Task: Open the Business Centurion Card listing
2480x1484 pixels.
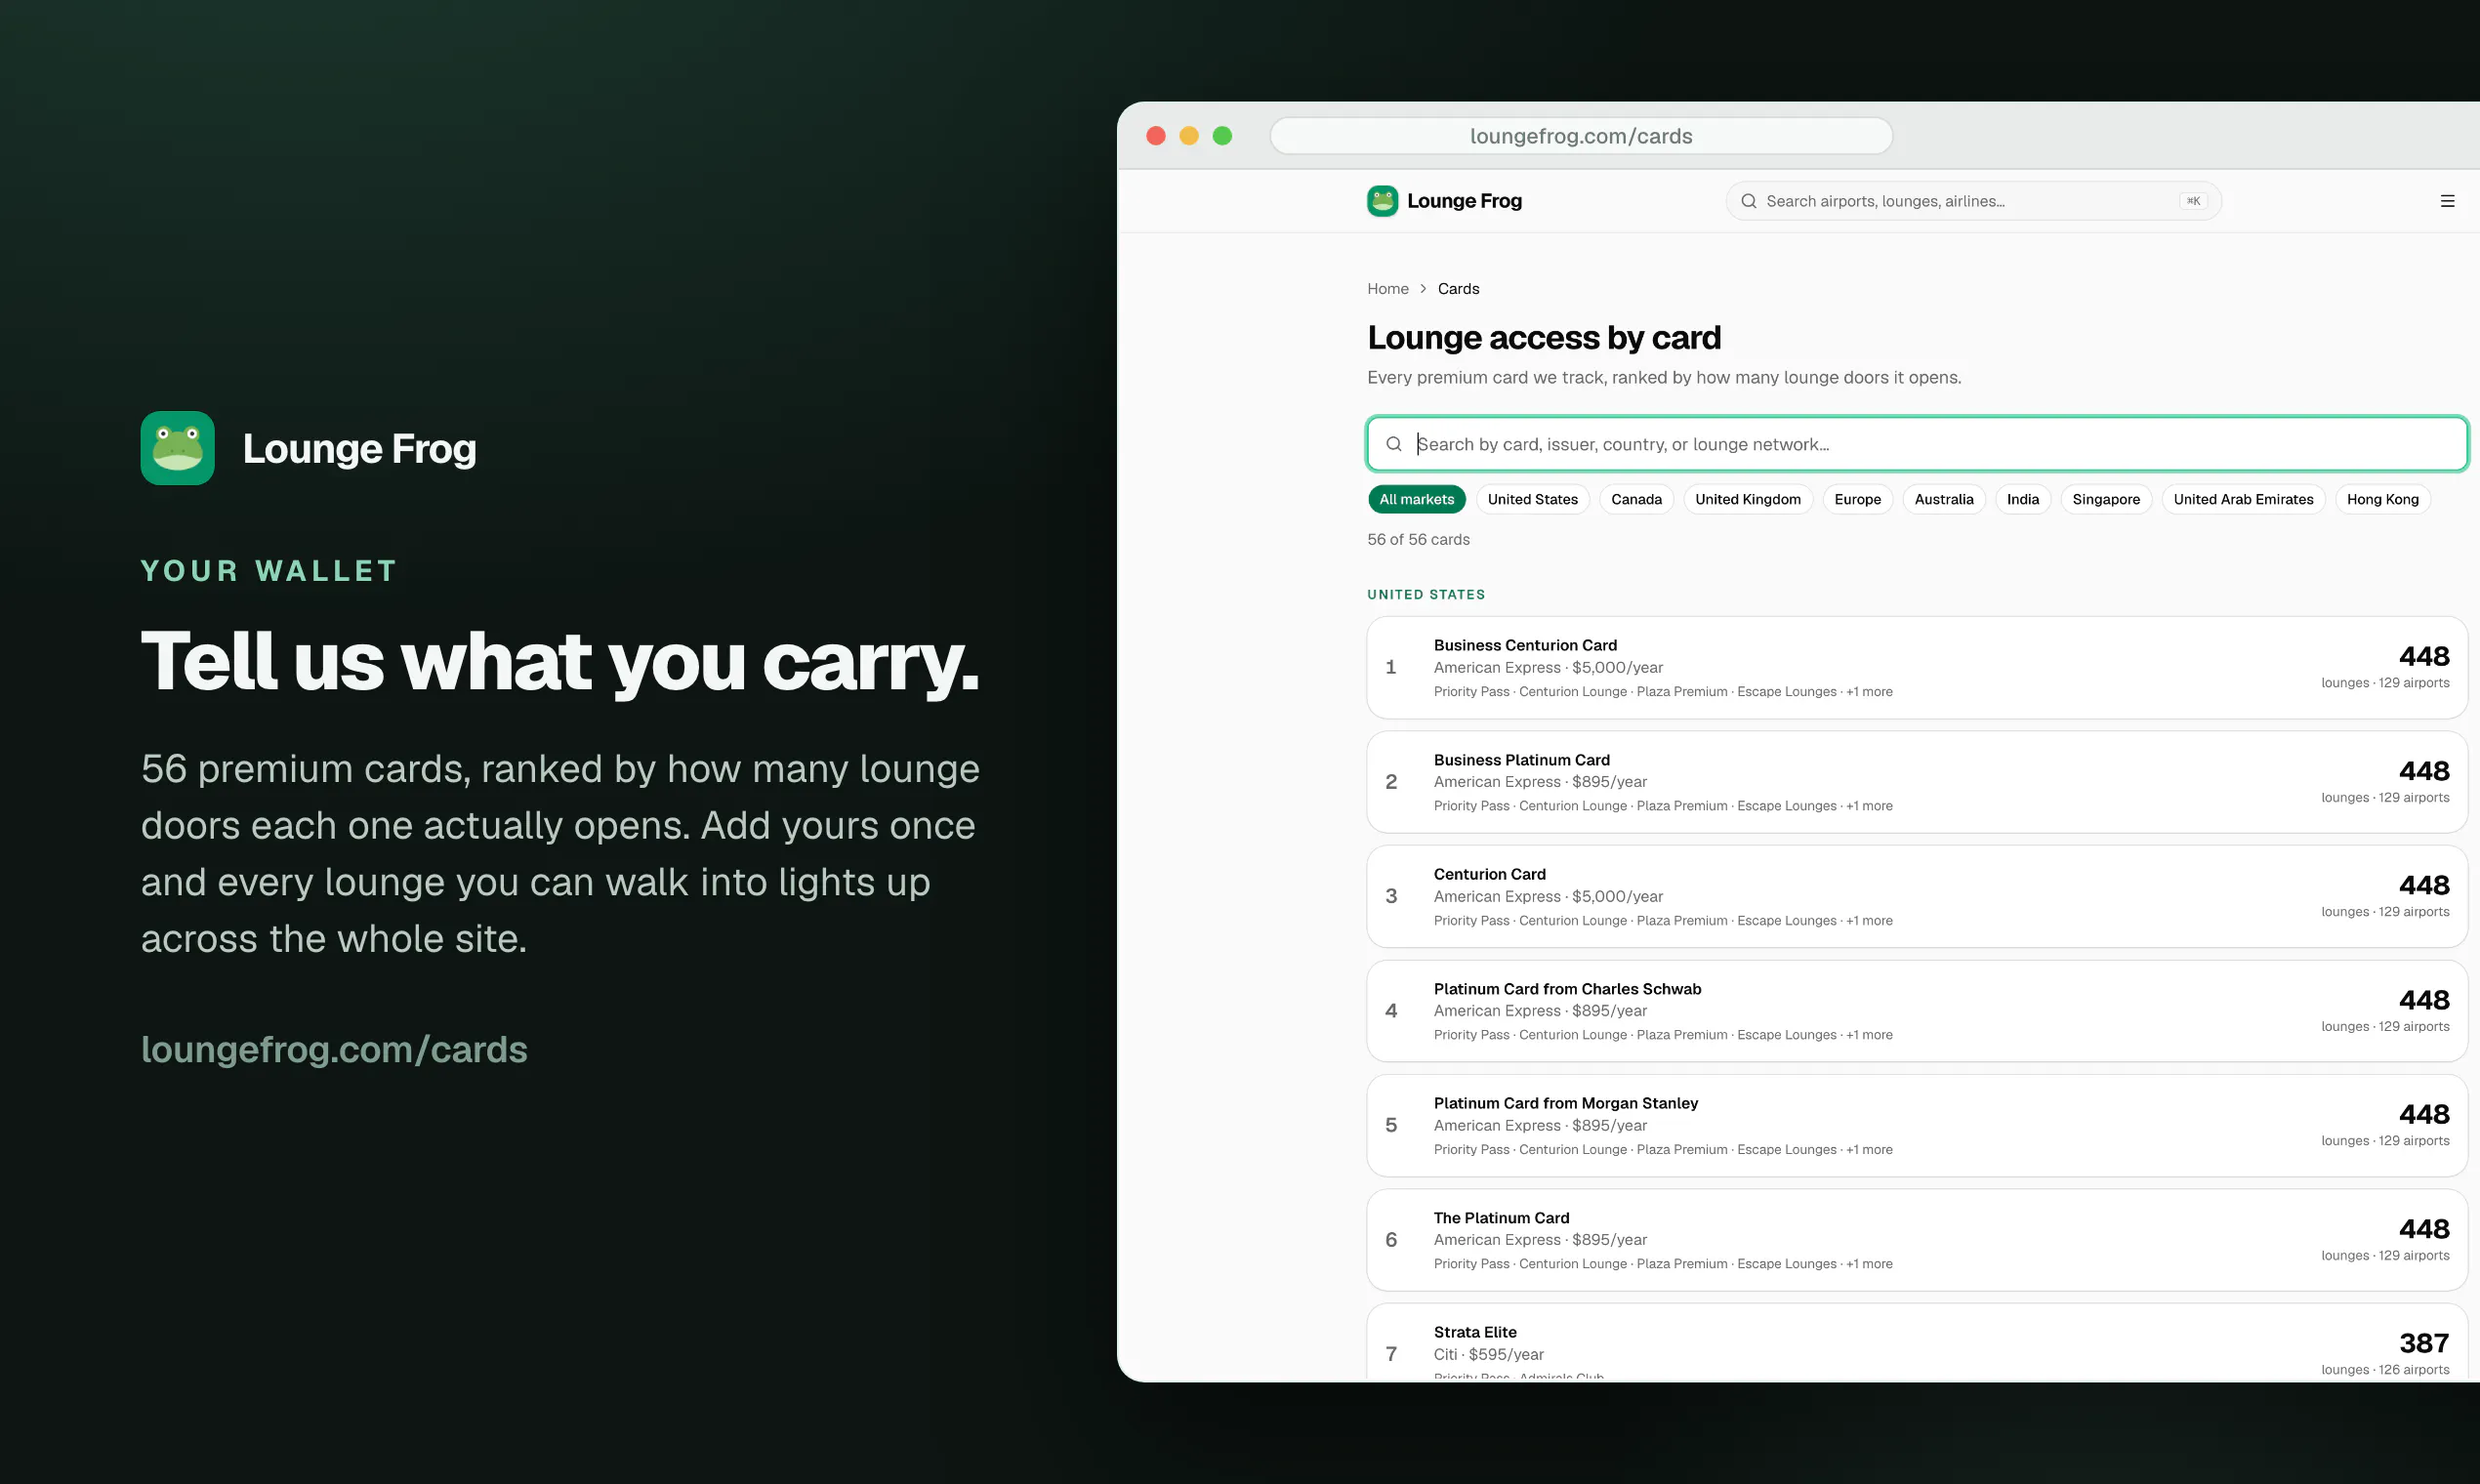Action: click(x=1916, y=667)
